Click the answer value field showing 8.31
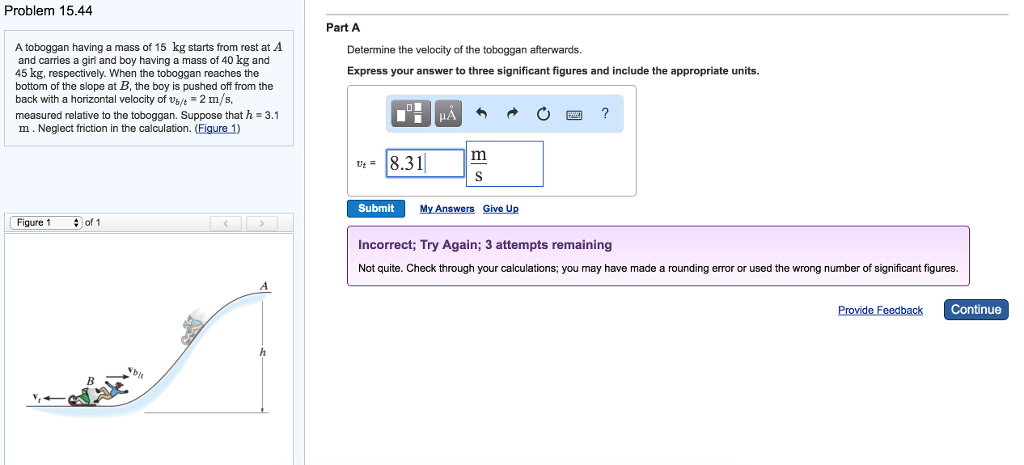 coord(424,163)
